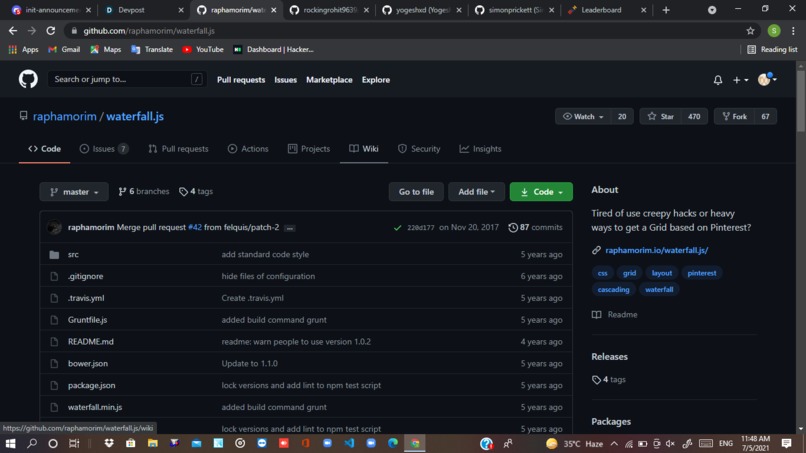806x453 pixels.
Task: Click the search or jump to field
Action: [127, 79]
